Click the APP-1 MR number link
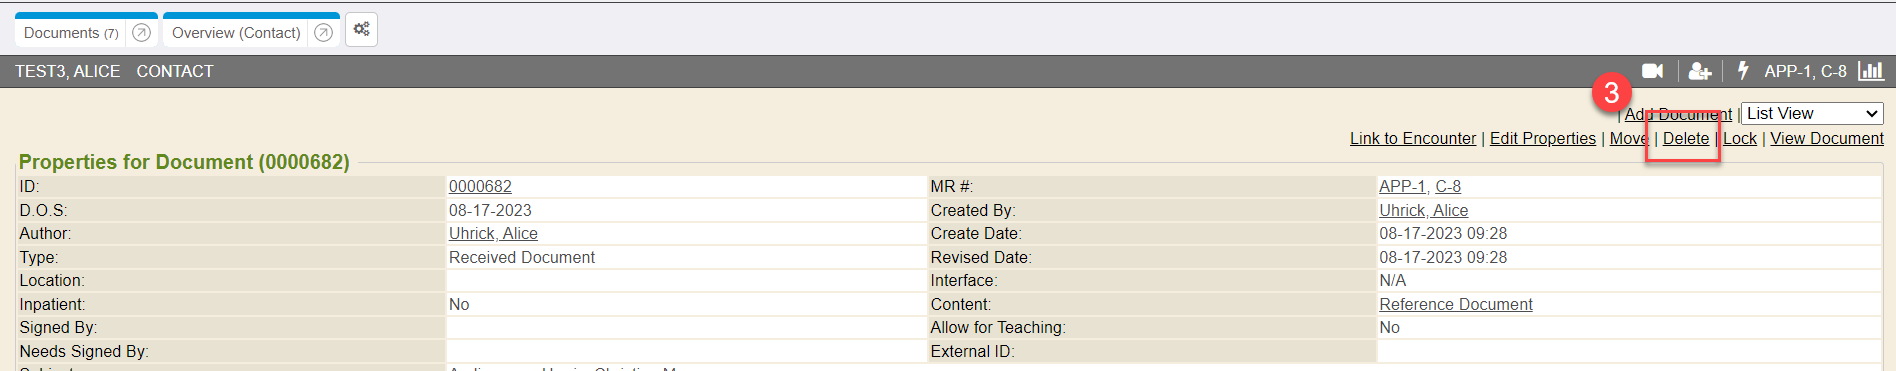This screenshot has width=1896, height=371. click(x=1402, y=187)
